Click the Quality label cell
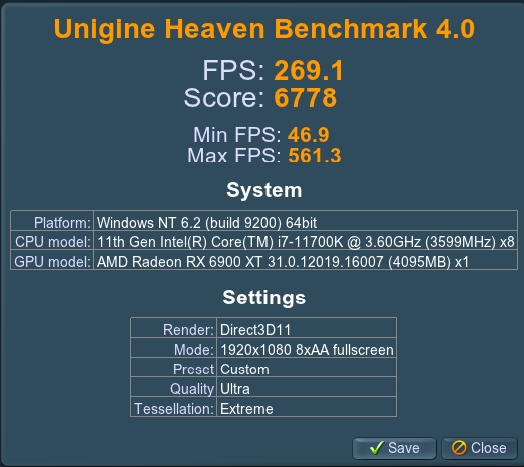This screenshot has height=467, width=524. 173,387
